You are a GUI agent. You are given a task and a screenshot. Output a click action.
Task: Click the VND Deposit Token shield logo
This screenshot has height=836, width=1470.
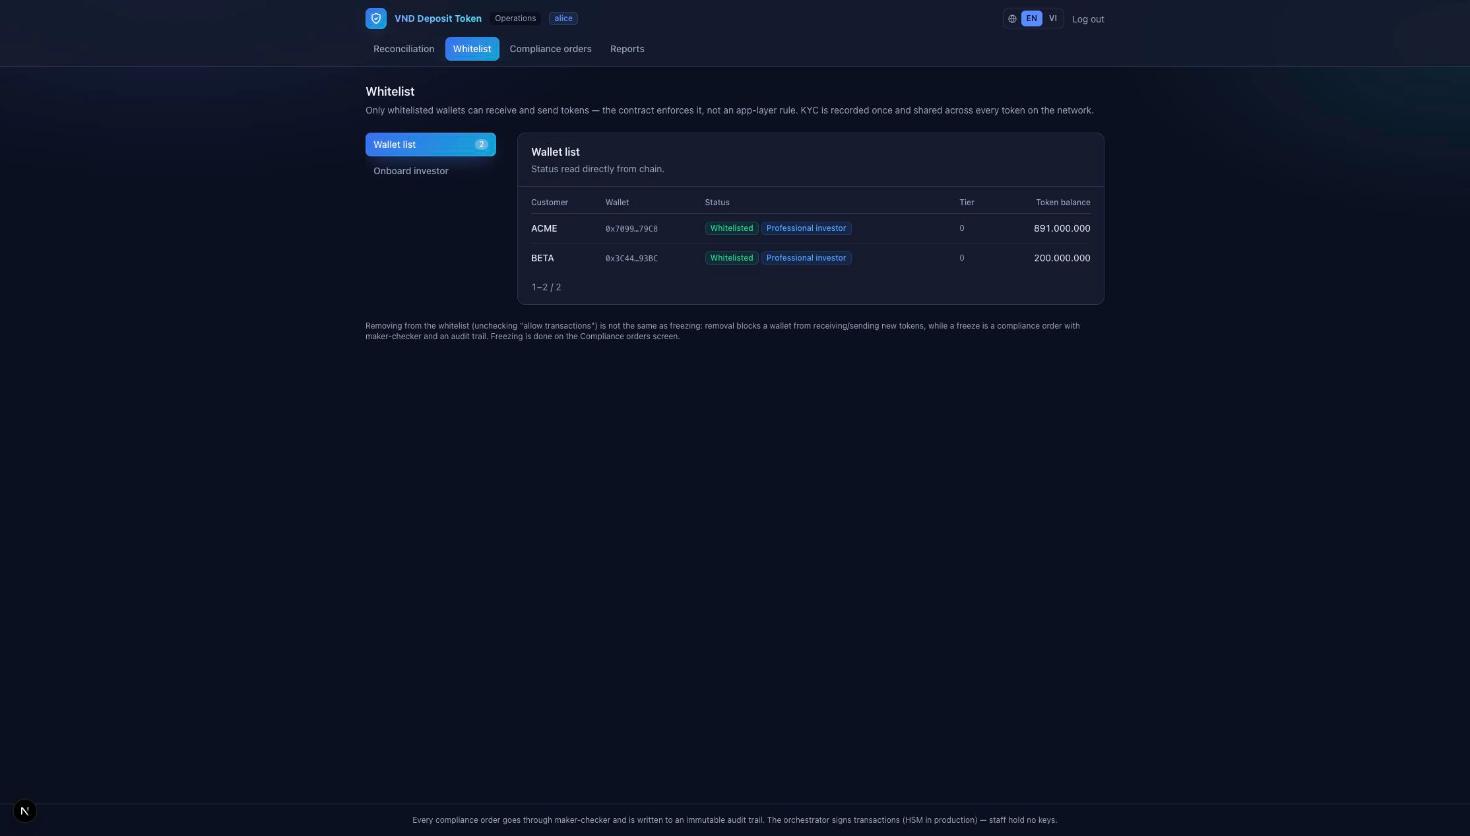click(376, 18)
